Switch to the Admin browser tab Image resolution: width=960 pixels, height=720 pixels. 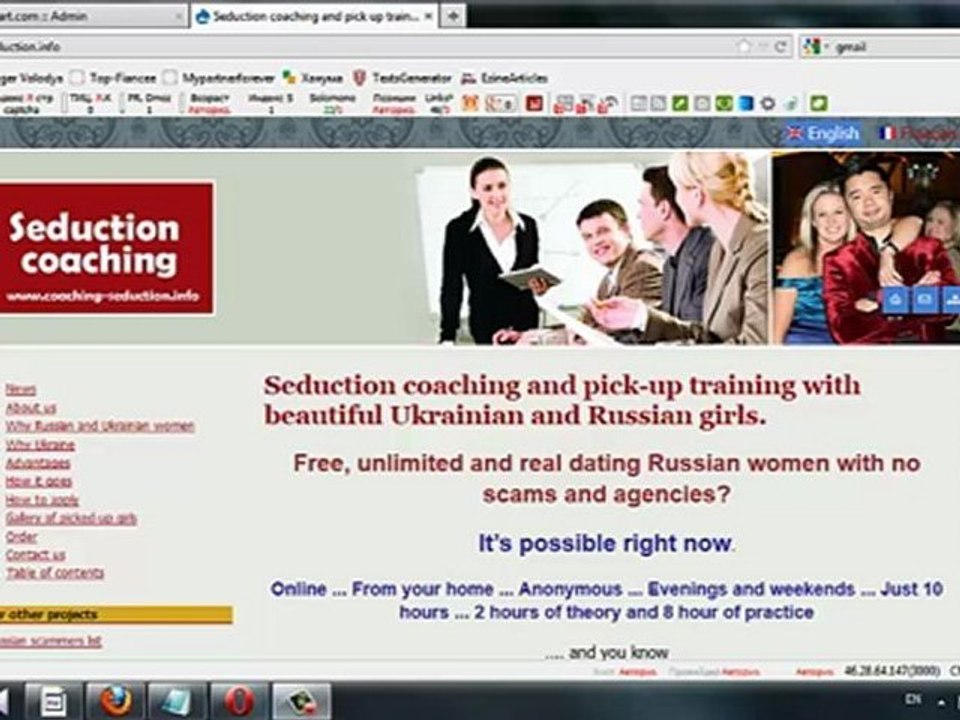coord(92,17)
